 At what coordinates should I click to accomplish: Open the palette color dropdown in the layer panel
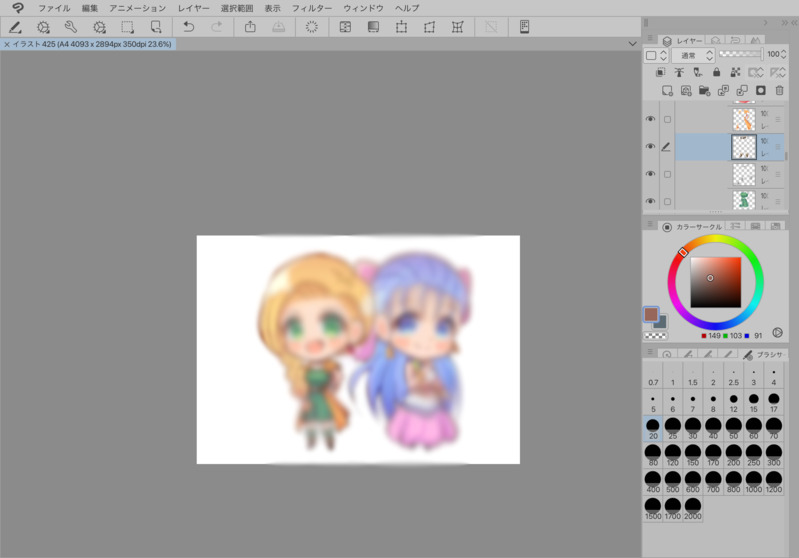pos(656,55)
